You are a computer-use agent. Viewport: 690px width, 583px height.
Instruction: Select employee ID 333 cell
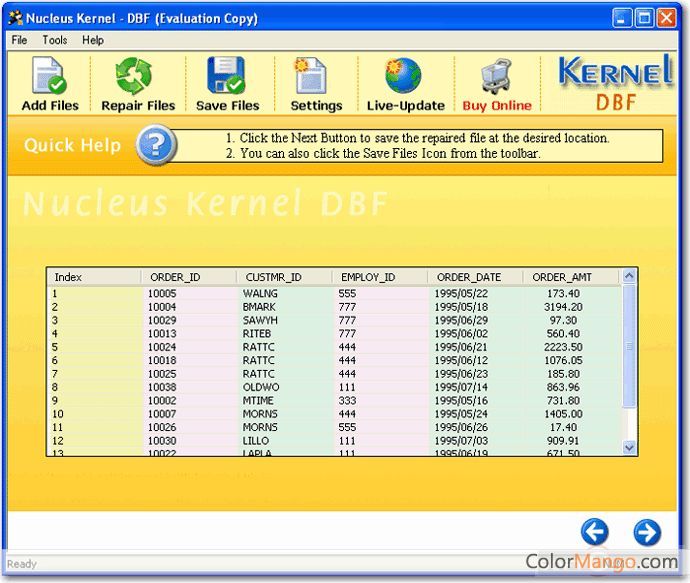347,400
